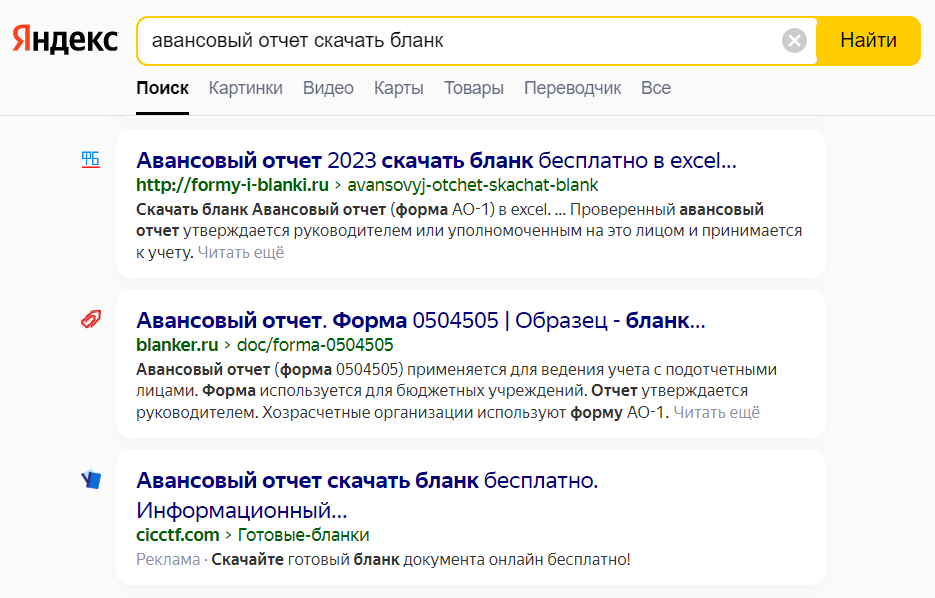
Task: Click Читать ещё under formy-i-blanki result
Action: [x=241, y=252]
